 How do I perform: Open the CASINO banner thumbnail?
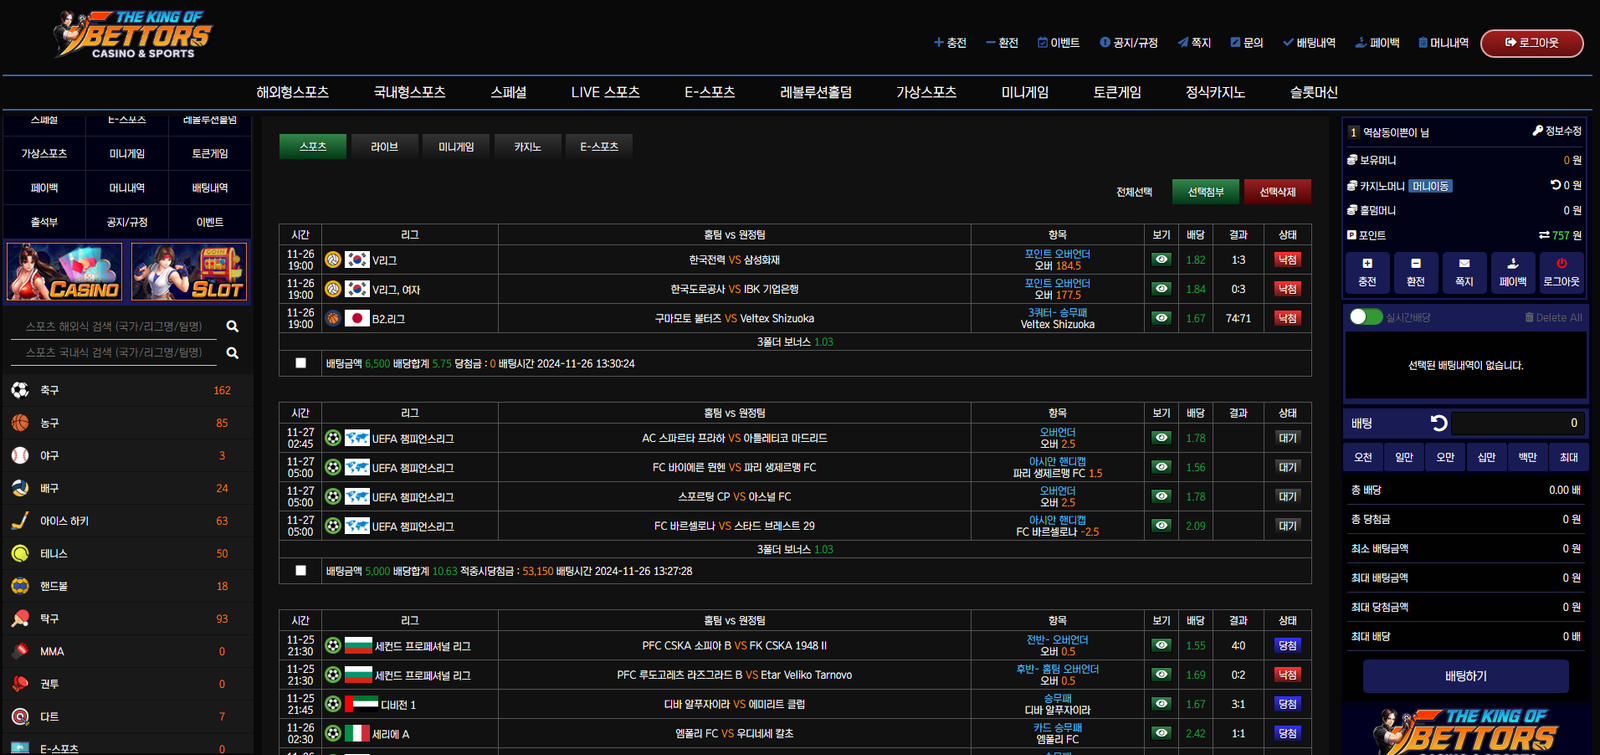(65, 271)
